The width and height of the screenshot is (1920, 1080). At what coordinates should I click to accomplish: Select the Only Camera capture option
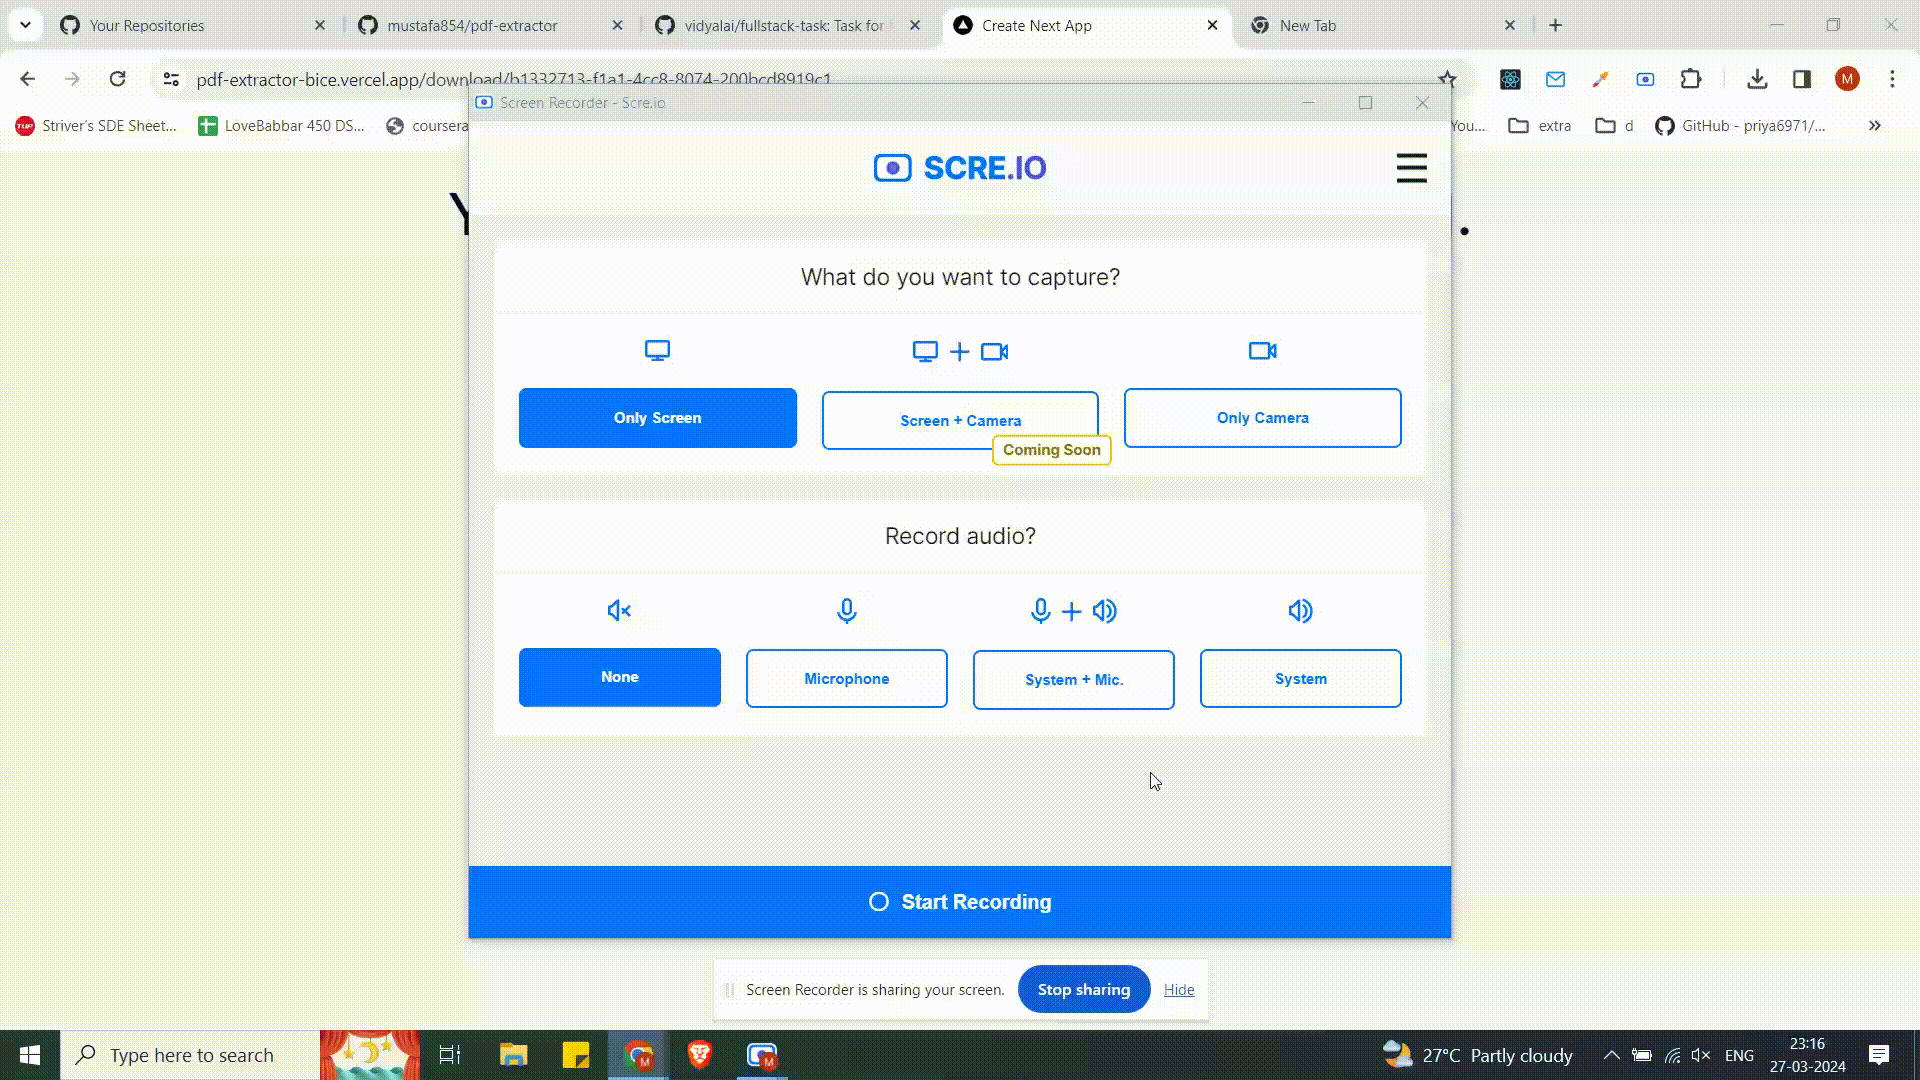pos(1262,418)
